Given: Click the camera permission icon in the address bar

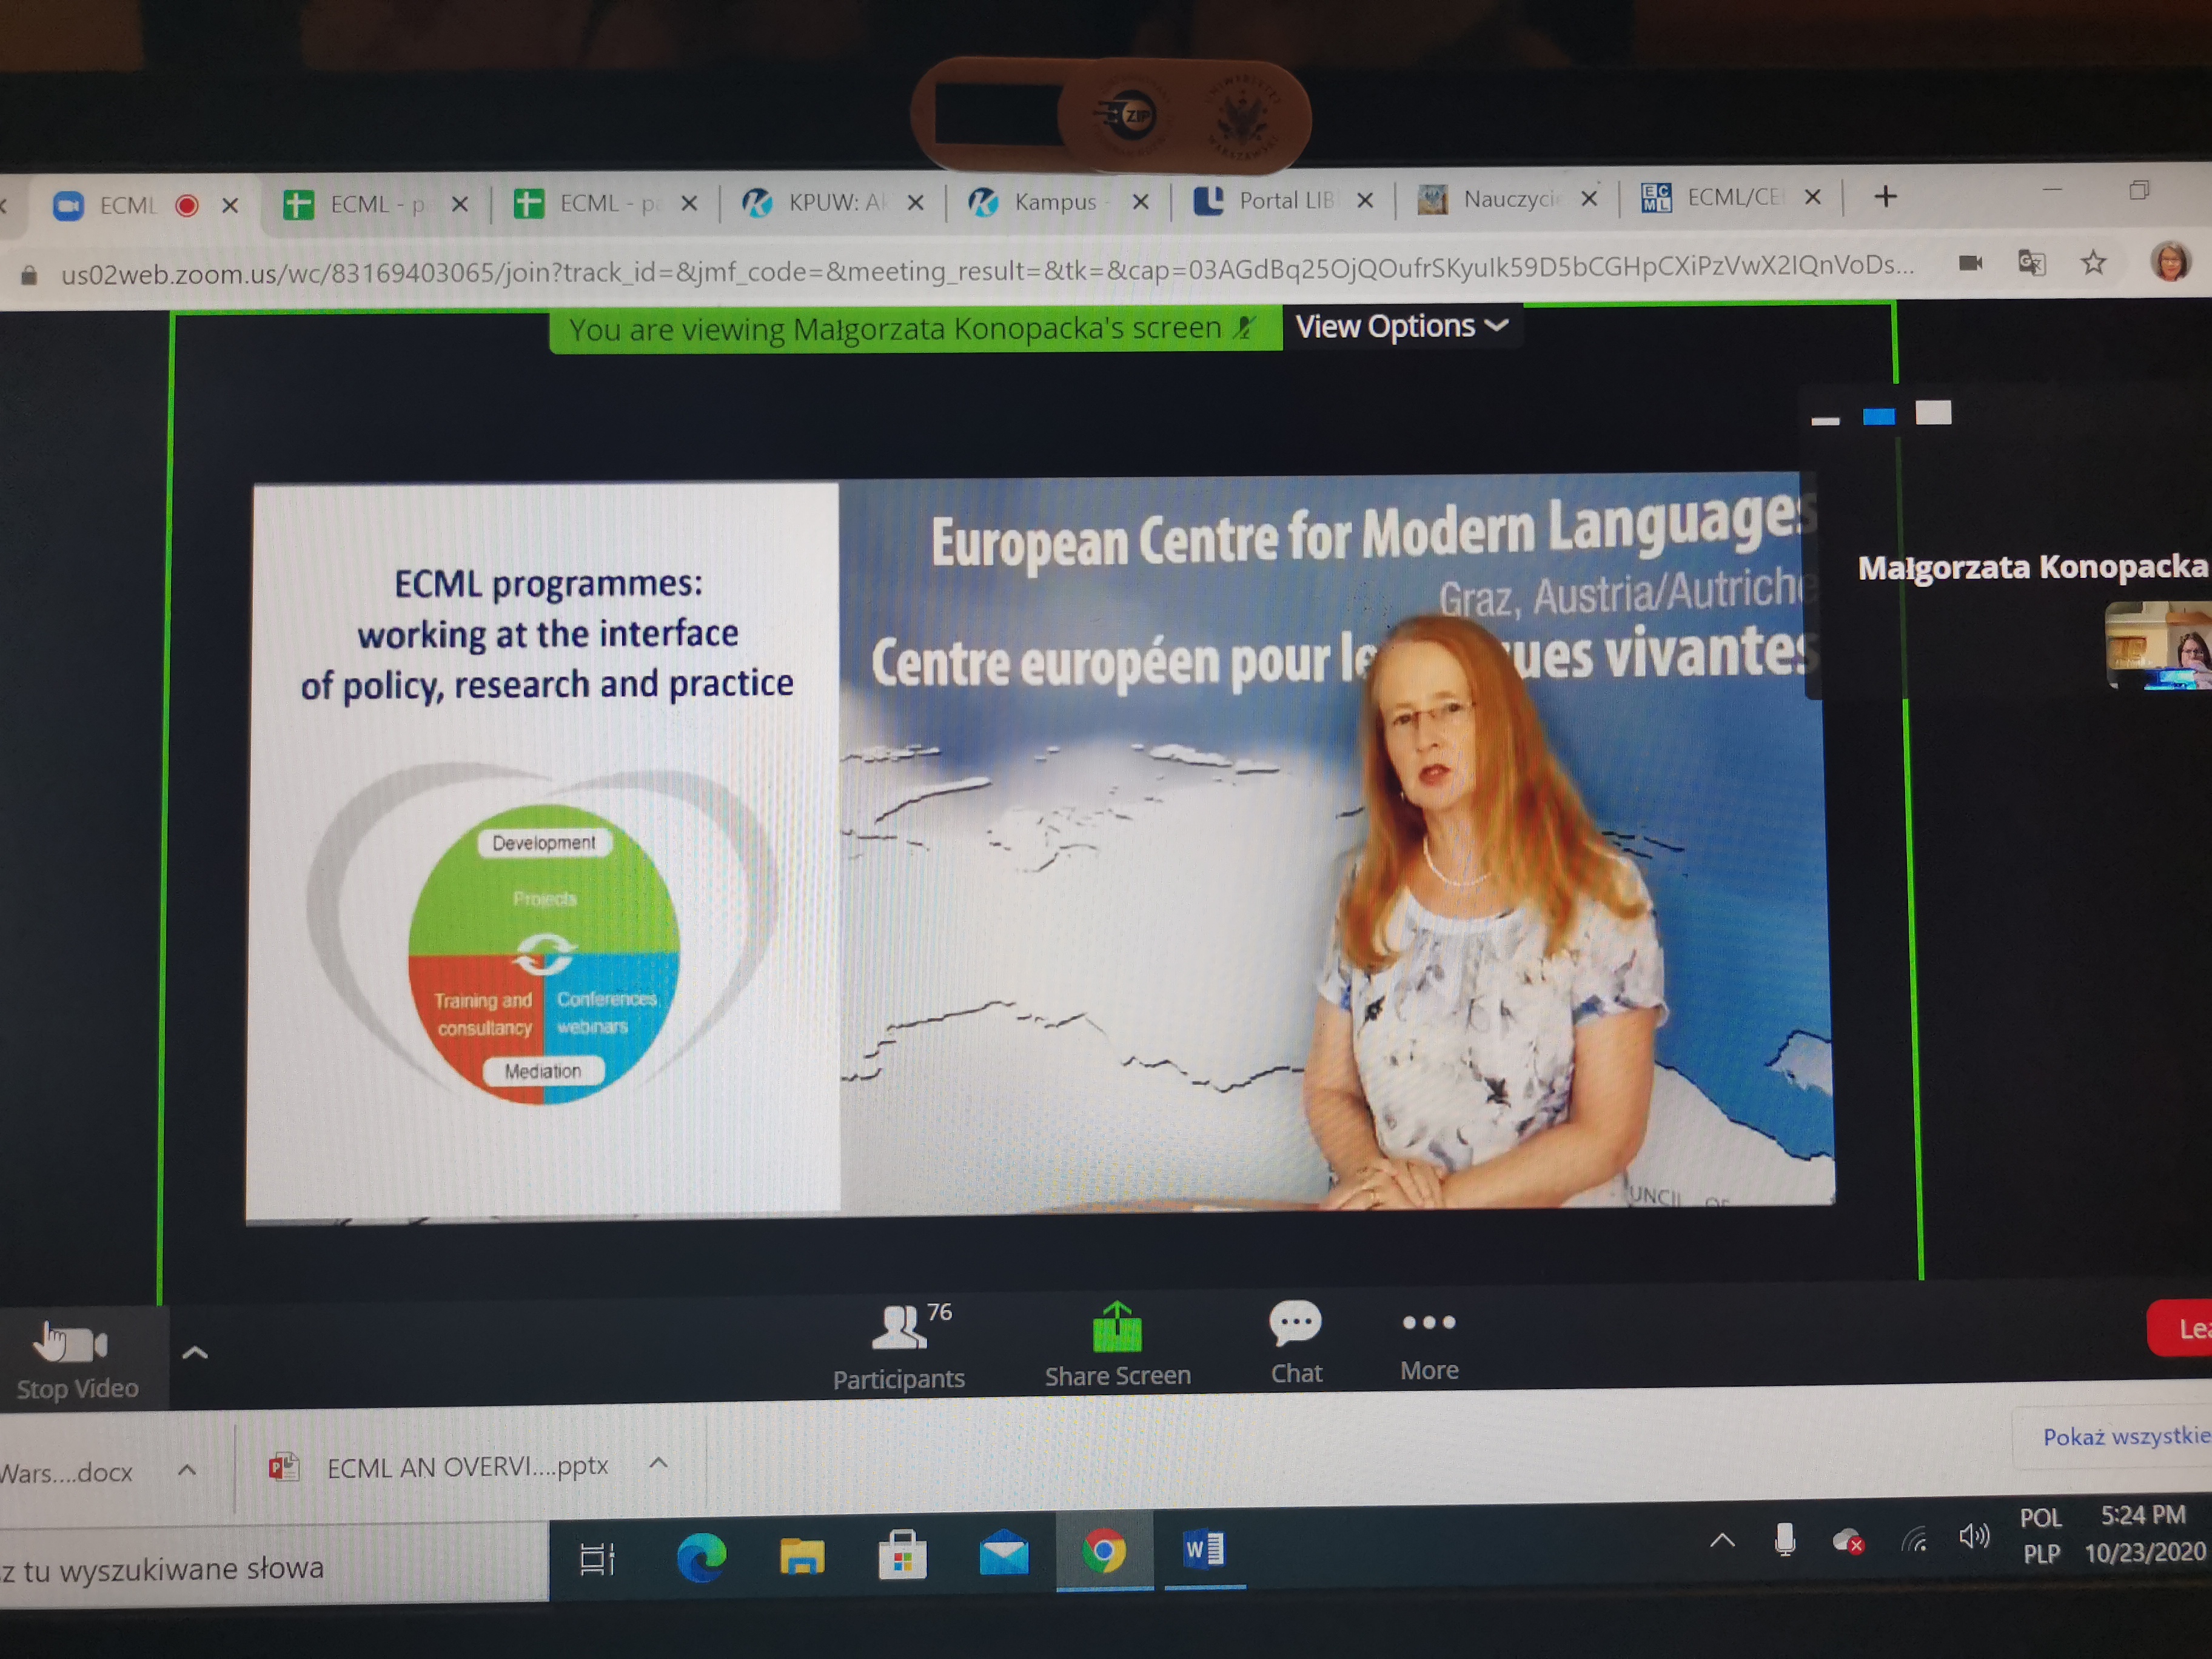Looking at the screenshot, I should (1970, 263).
